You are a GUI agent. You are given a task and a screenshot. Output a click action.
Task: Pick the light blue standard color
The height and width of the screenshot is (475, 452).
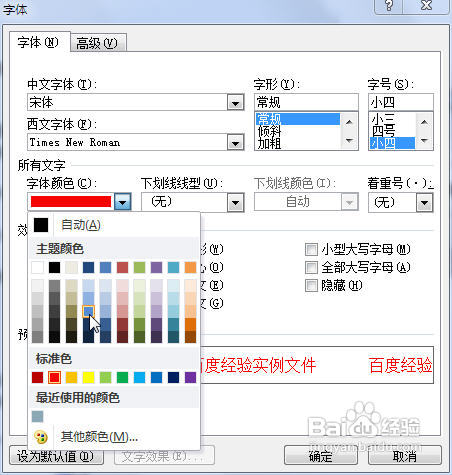[x=139, y=377]
